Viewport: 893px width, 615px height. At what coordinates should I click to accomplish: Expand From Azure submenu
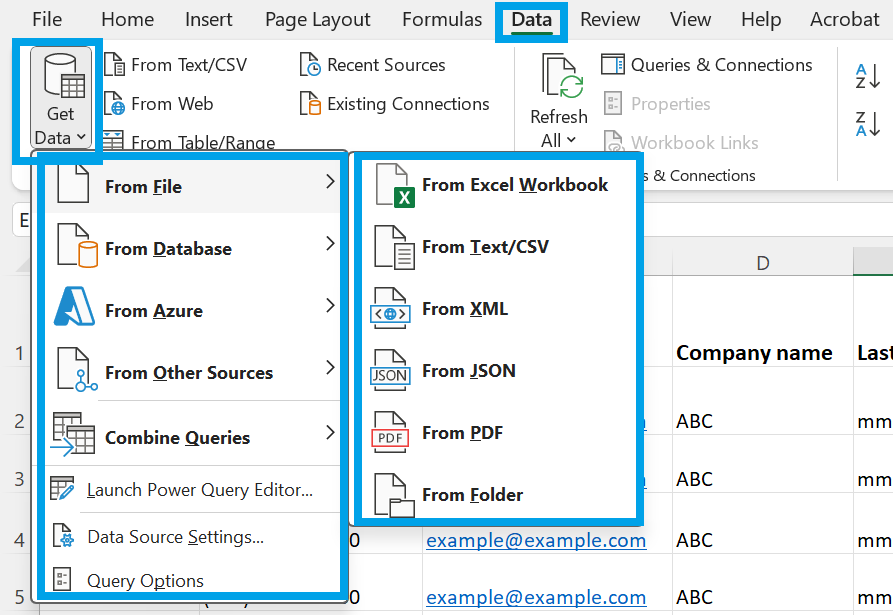tap(194, 311)
